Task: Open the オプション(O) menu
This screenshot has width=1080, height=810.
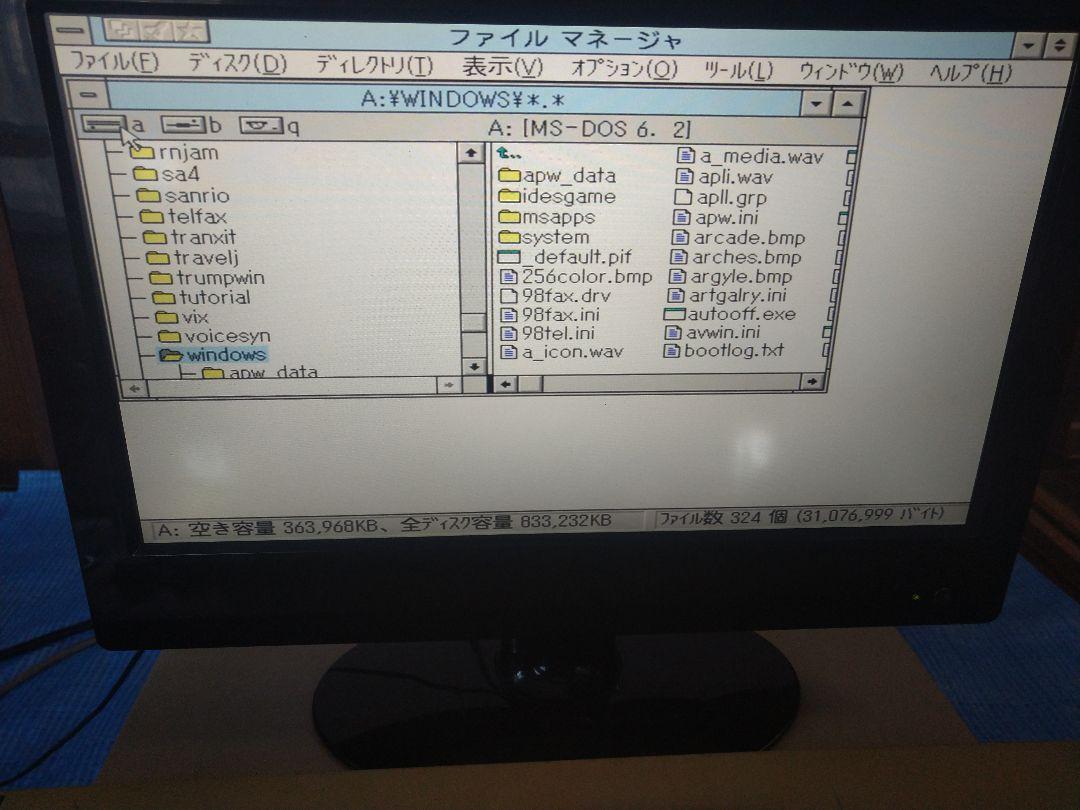Action: click(x=624, y=68)
